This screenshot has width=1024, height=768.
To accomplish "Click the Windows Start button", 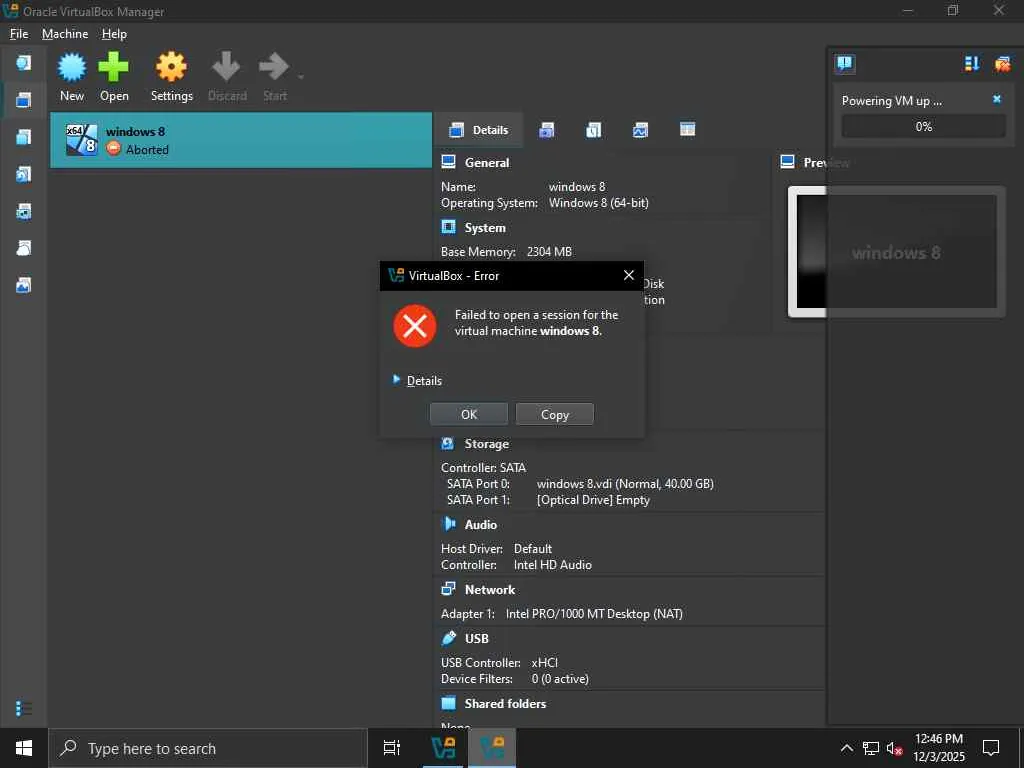I will 24,748.
